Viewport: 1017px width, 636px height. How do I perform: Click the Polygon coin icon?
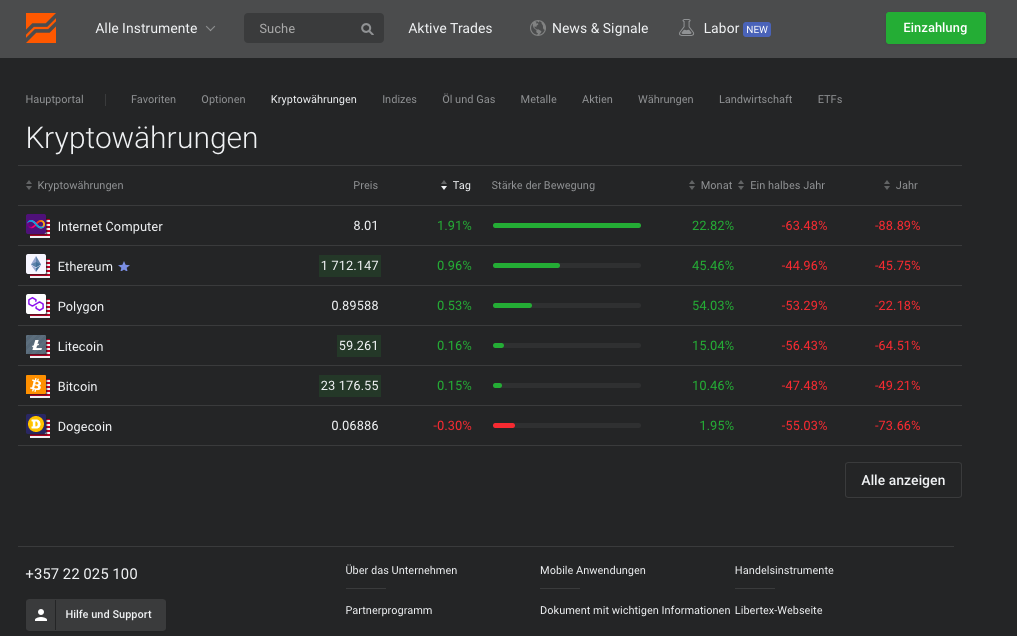[x=38, y=306]
